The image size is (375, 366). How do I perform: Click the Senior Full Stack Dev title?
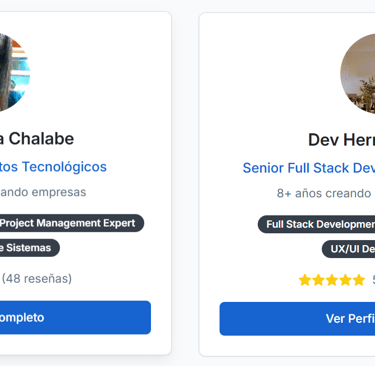tap(309, 168)
